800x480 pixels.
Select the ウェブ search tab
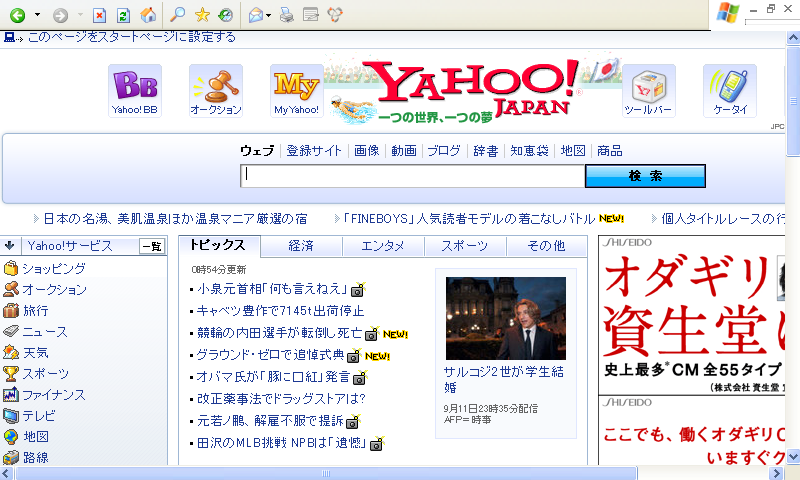pyautogui.click(x=257, y=150)
